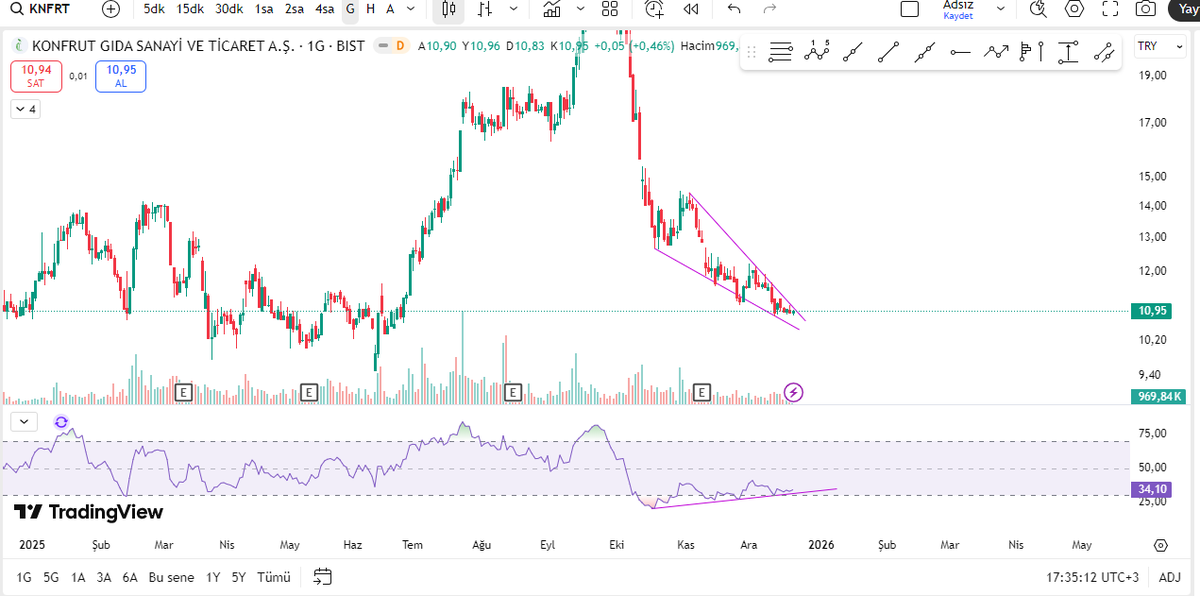The height and width of the screenshot is (596, 1200).
Task: Toggle fullscreen chart mode
Action: click(1110, 9)
